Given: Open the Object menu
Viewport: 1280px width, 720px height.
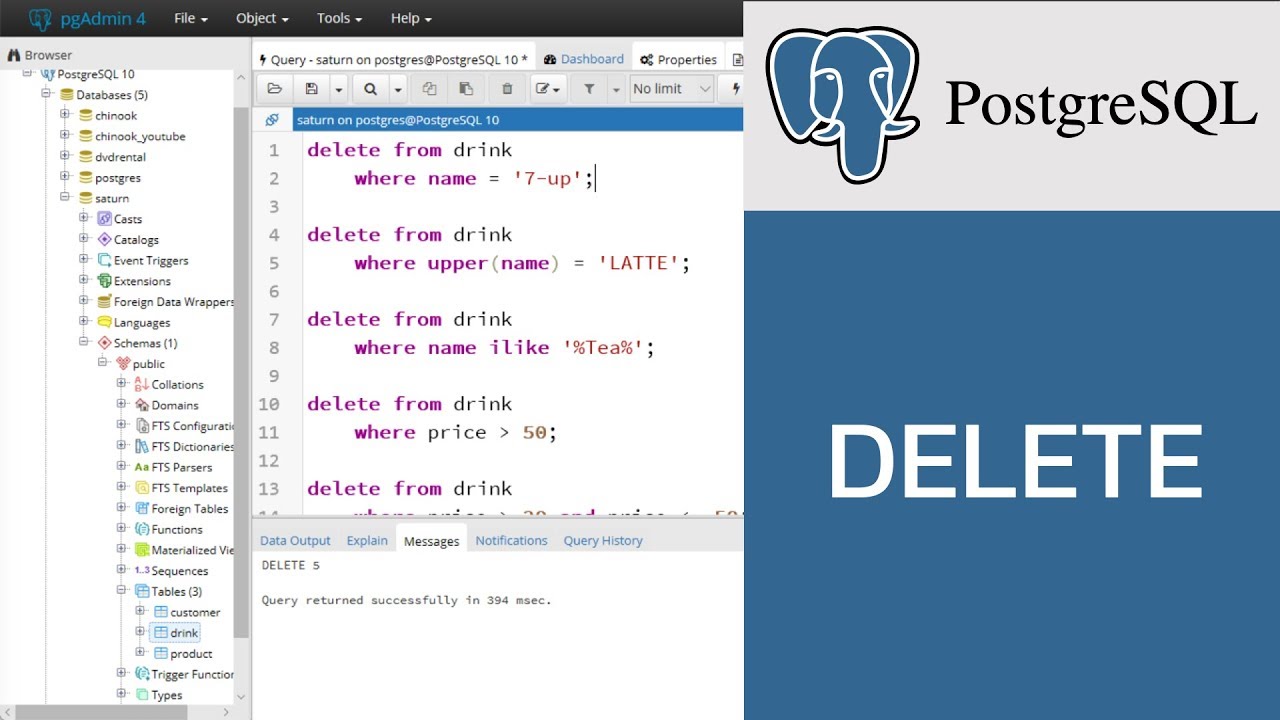Looking at the screenshot, I should point(262,18).
